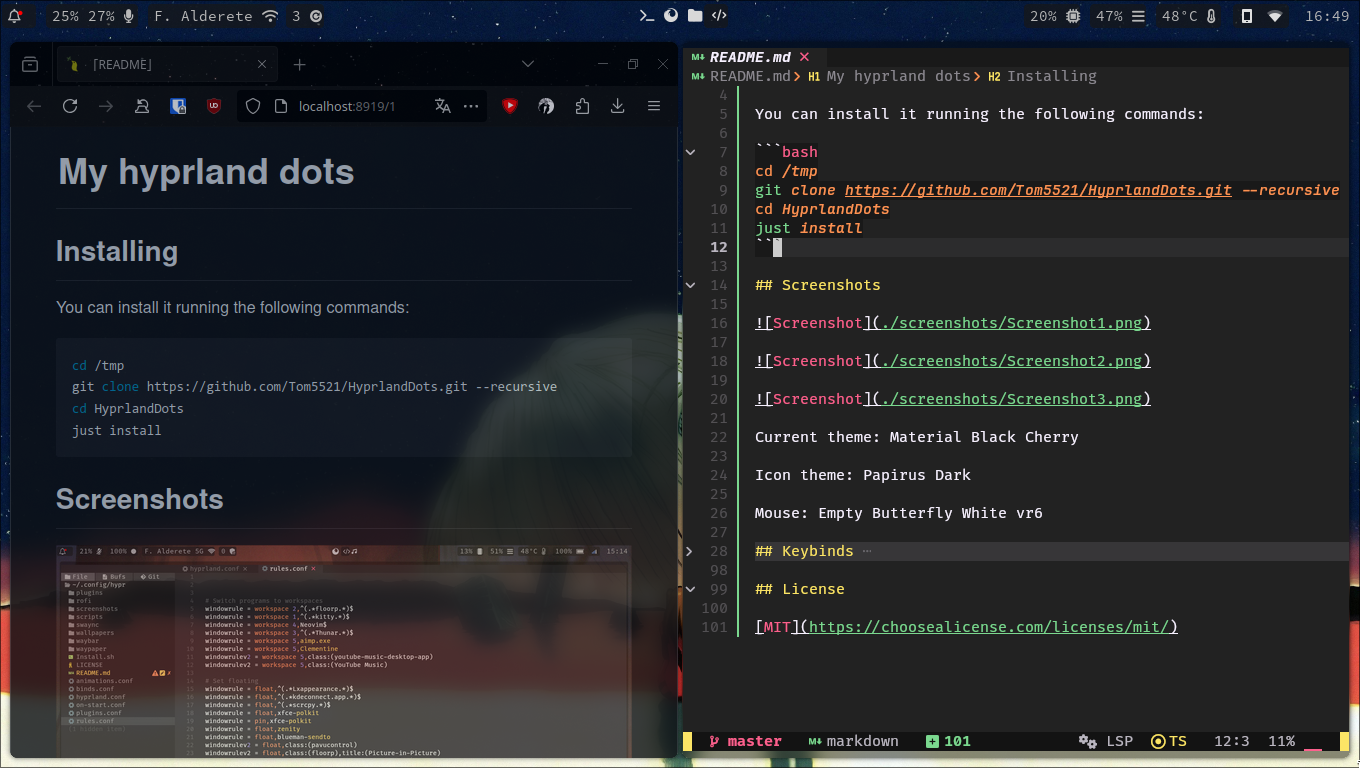Click the 101 added lines indicator
The image size is (1360, 768).
point(948,741)
